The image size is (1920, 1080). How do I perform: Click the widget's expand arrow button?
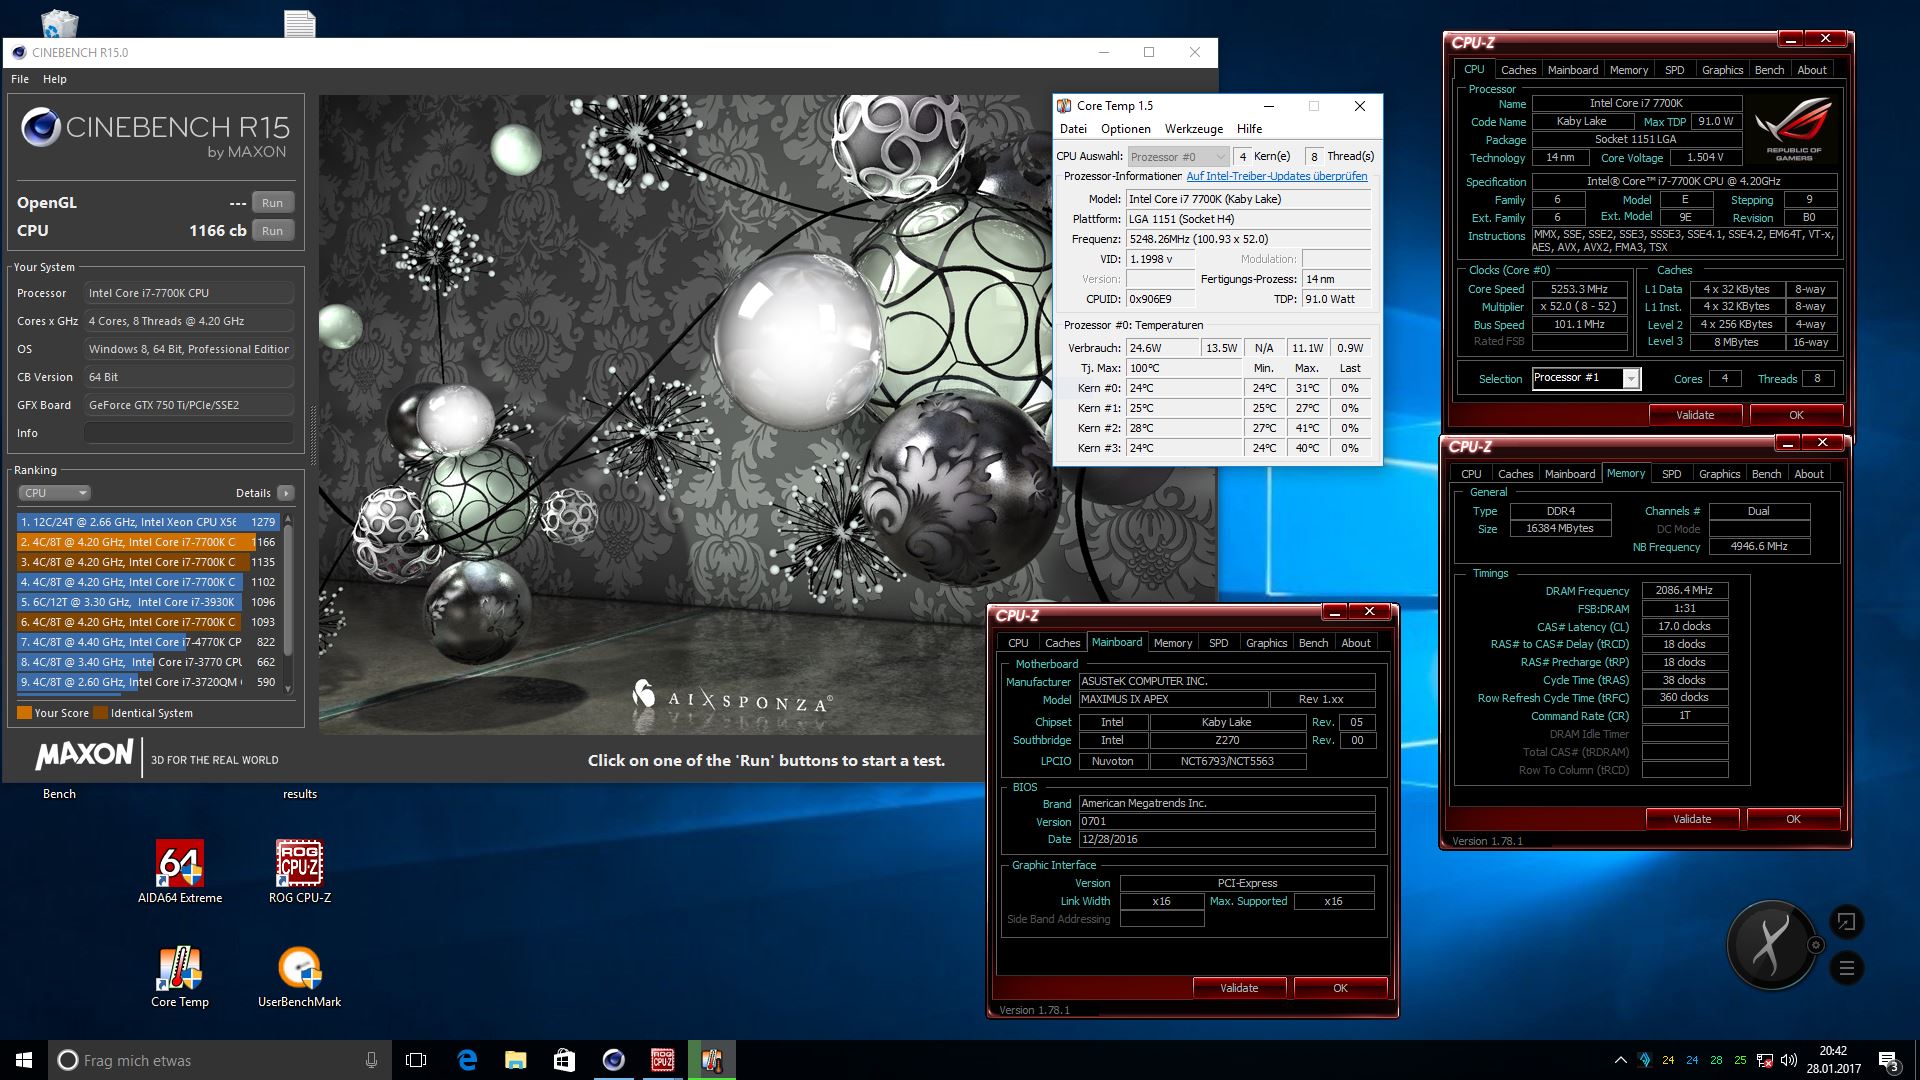tap(1846, 922)
